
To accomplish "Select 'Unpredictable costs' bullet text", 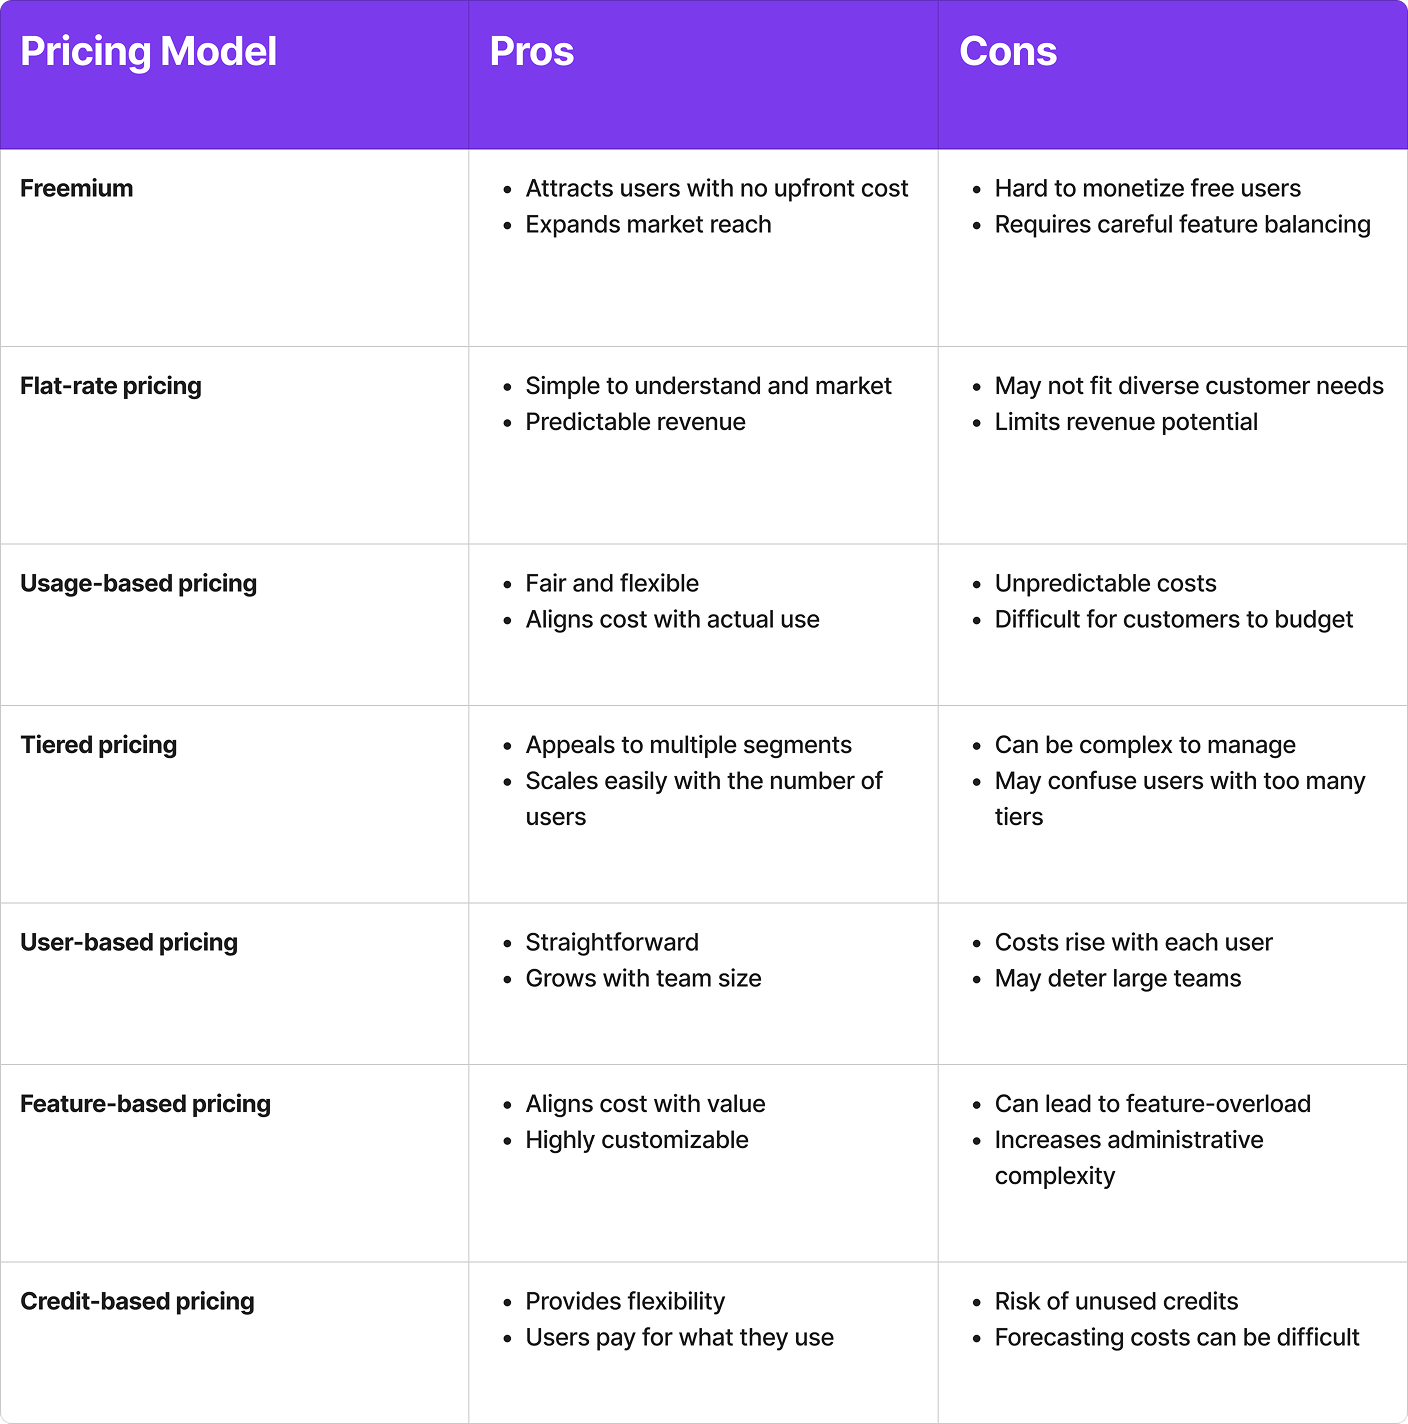I will pyautogui.click(x=1106, y=583).
